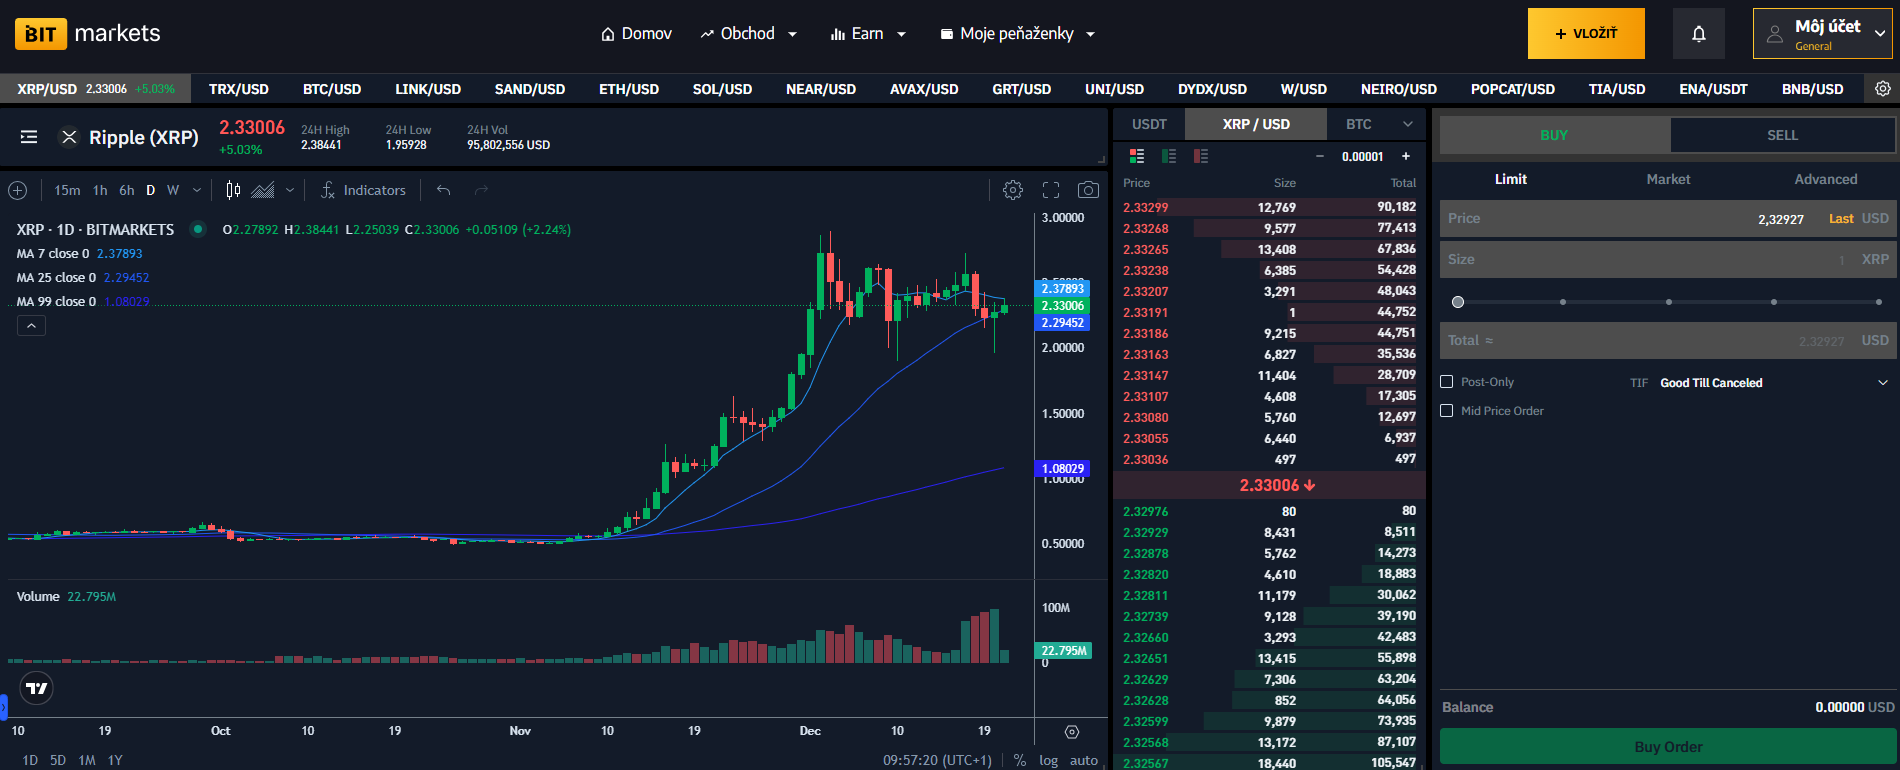1900x770 pixels.
Task: Select the Advanced order tab
Action: pos(1826,179)
